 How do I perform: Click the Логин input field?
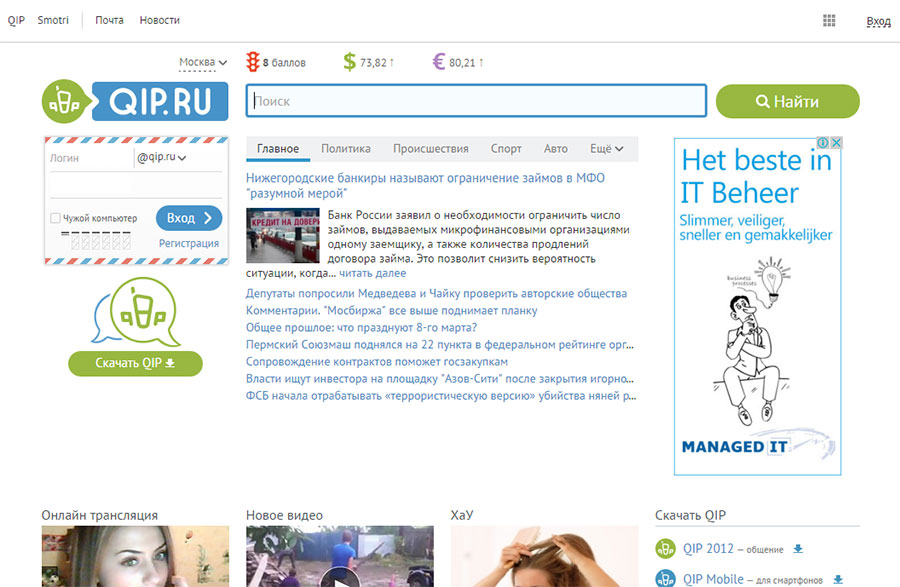point(88,158)
